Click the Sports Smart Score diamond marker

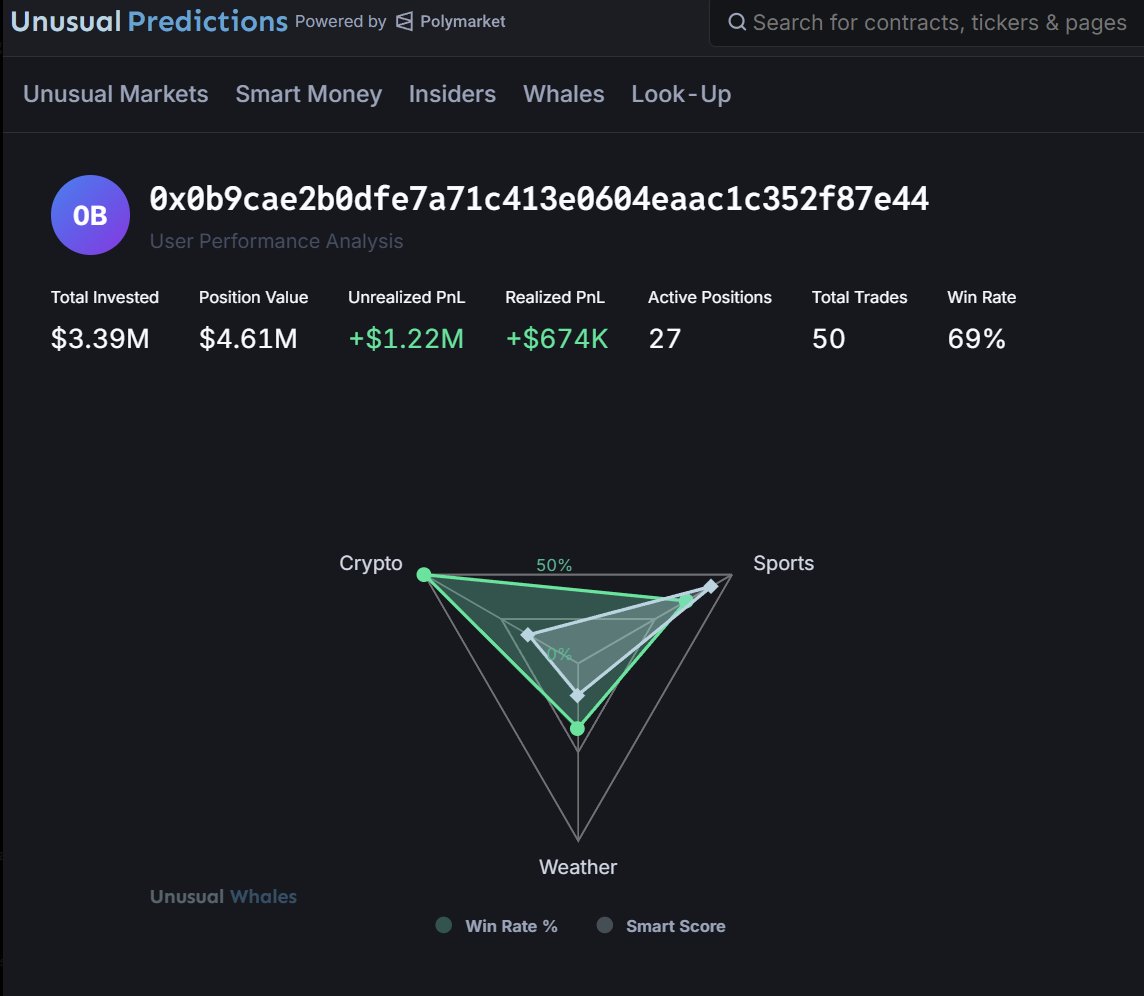[x=711, y=586]
